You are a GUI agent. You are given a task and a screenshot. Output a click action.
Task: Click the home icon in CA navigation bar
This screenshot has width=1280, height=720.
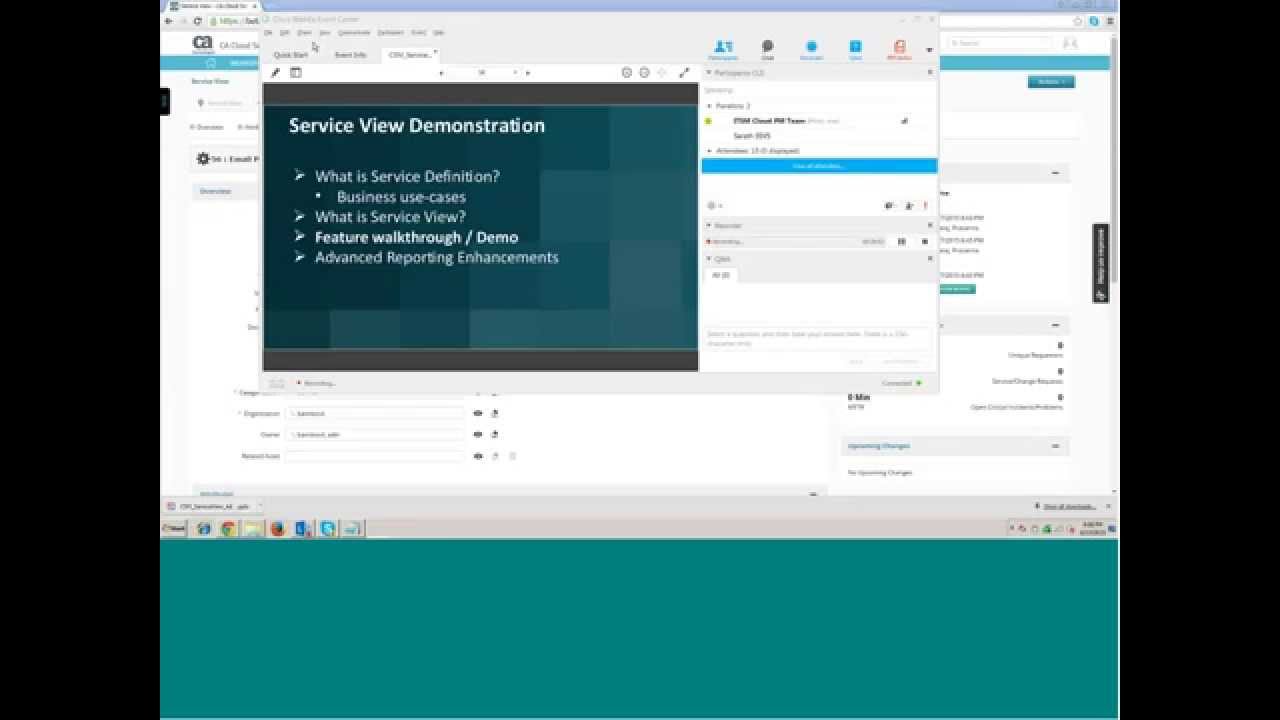click(211, 63)
